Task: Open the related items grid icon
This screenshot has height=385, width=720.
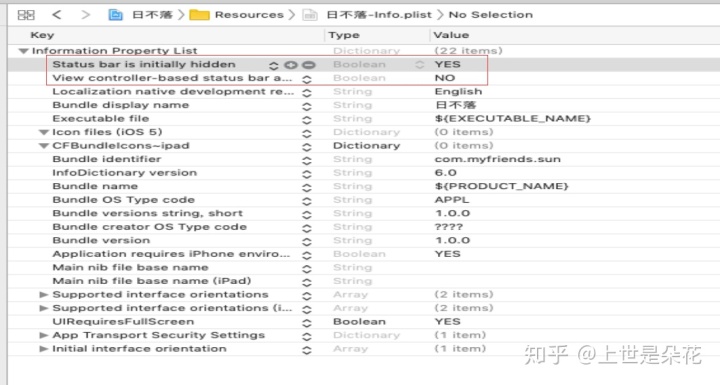Action: click(x=26, y=15)
